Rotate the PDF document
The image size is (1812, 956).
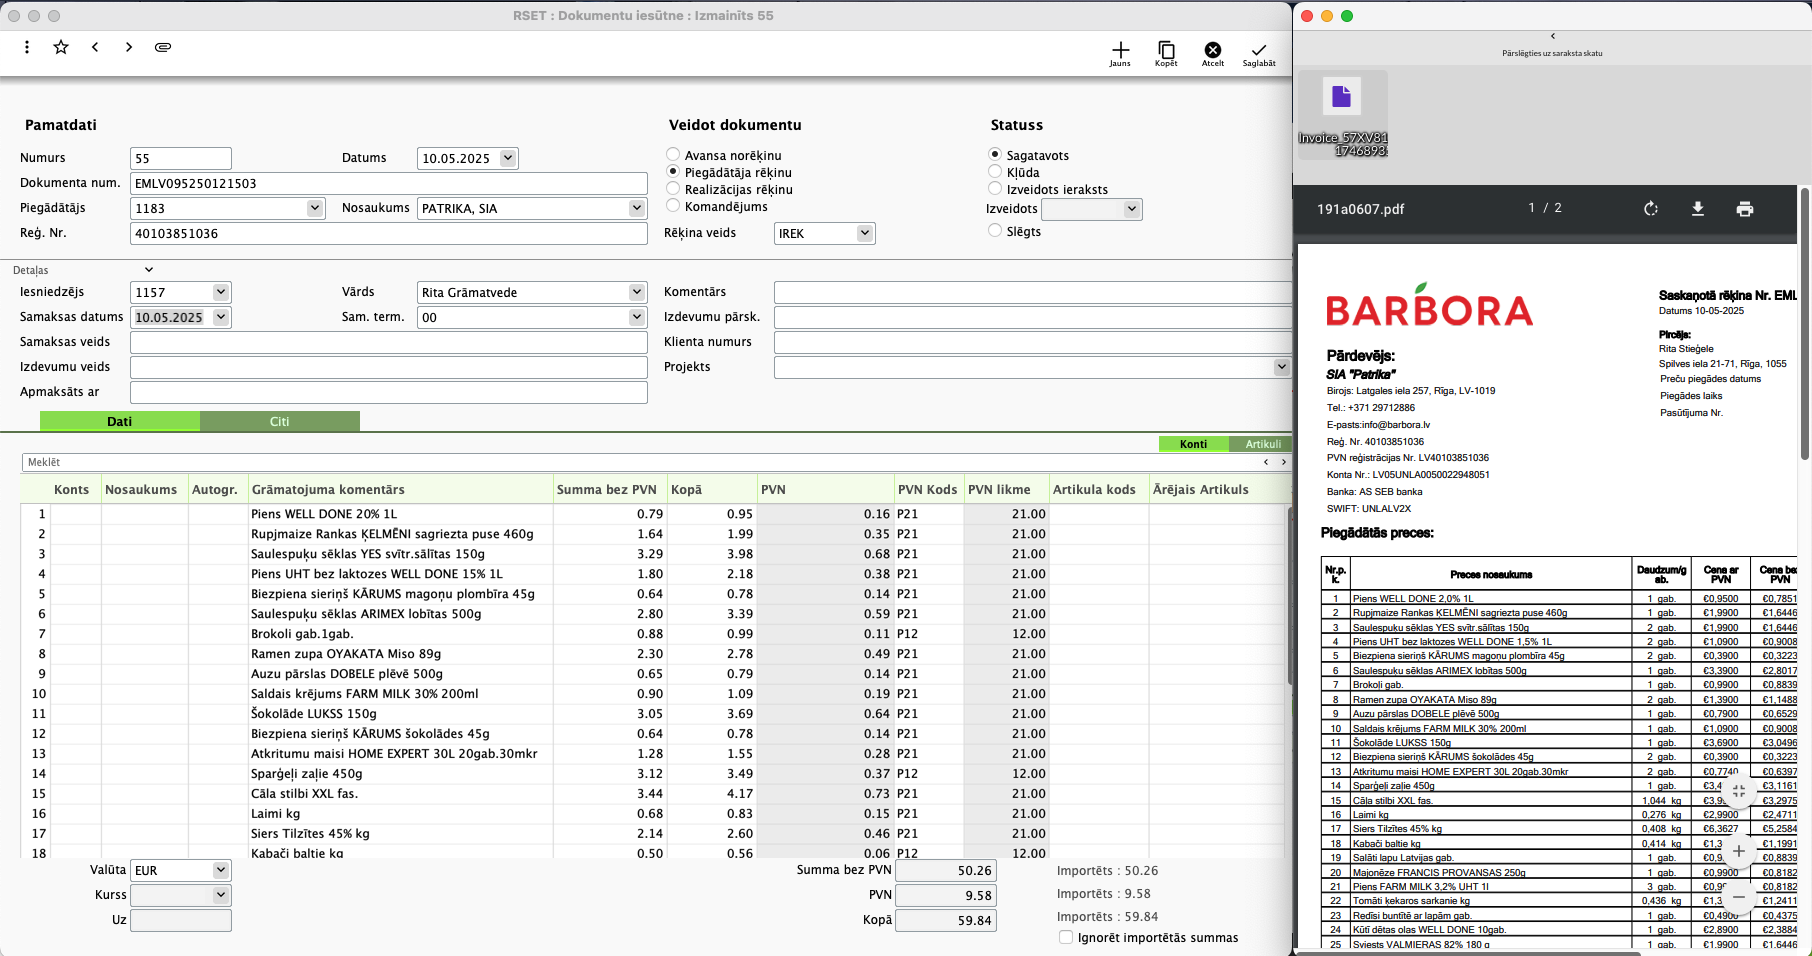(1651, 209)
